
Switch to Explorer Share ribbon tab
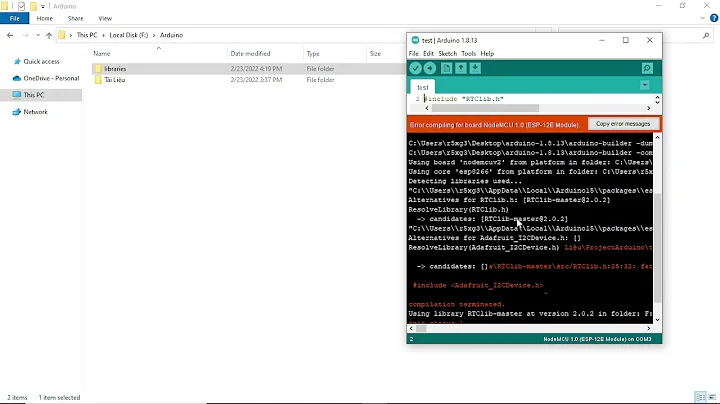(75, 18)
